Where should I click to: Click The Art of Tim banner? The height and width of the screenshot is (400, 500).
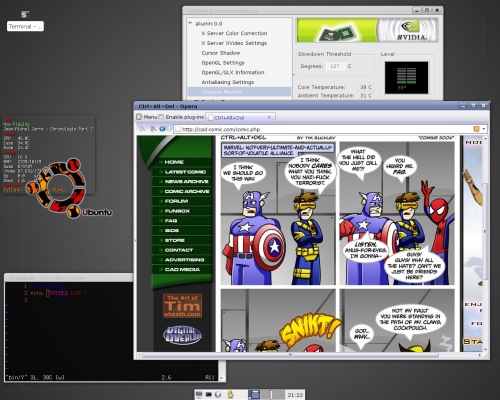[x=182, y=305]
